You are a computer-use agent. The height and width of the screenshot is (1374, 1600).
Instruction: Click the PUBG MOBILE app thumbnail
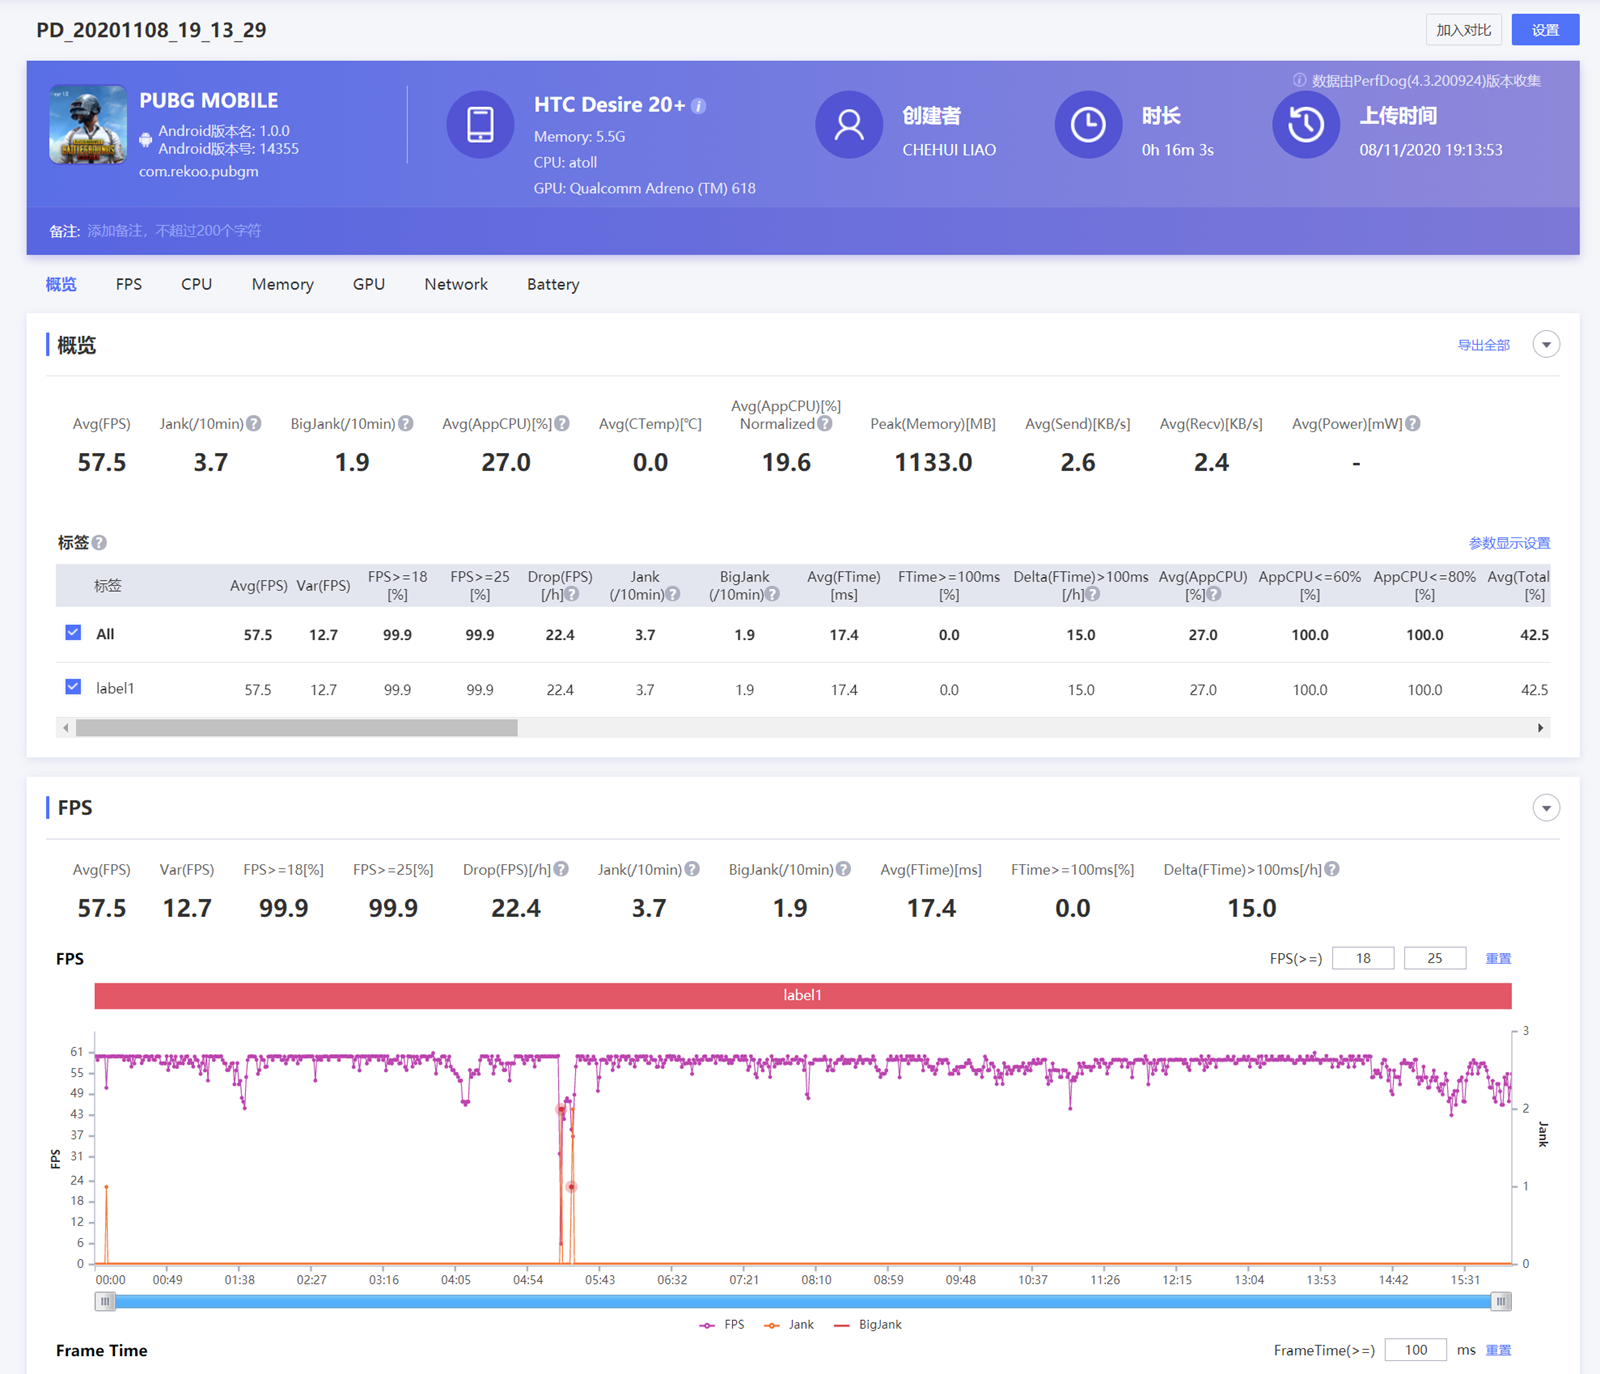pos(88,125)
